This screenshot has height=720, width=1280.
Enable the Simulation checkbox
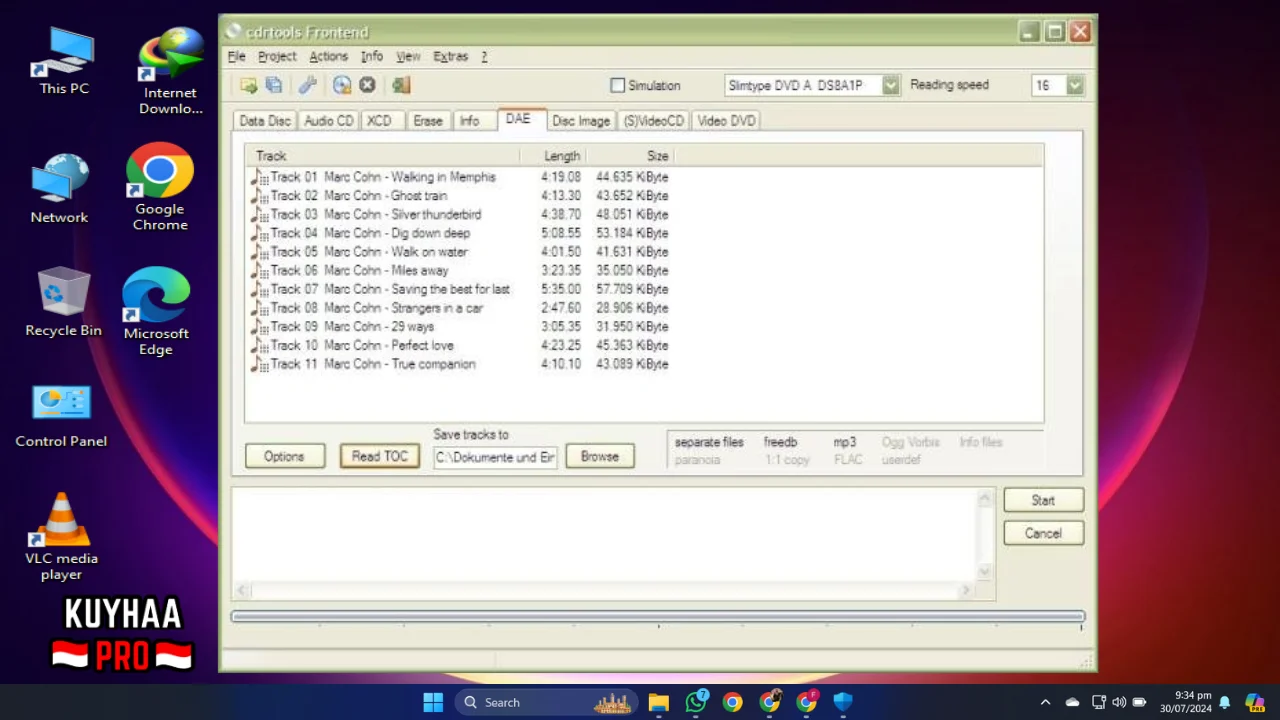618,86
